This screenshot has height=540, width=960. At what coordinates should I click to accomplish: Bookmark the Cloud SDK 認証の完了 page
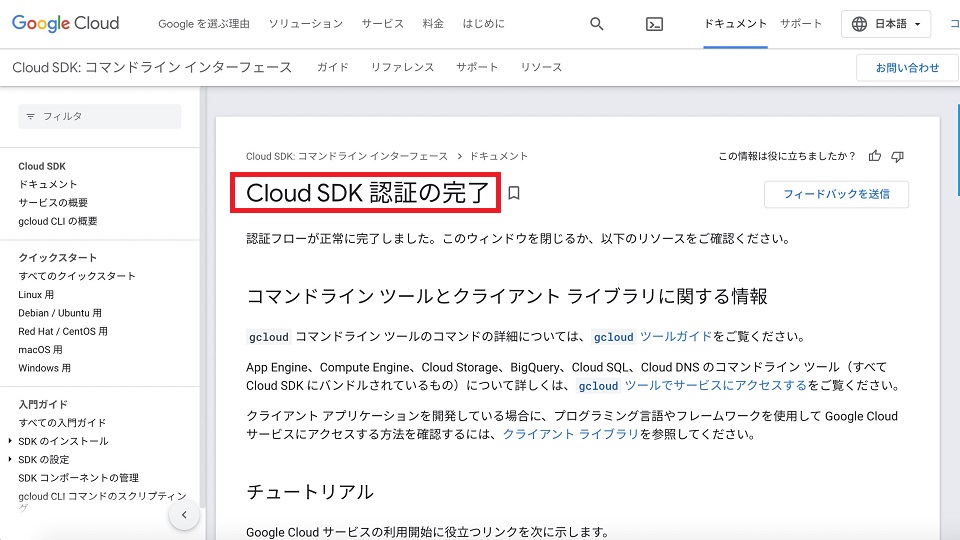514,193
